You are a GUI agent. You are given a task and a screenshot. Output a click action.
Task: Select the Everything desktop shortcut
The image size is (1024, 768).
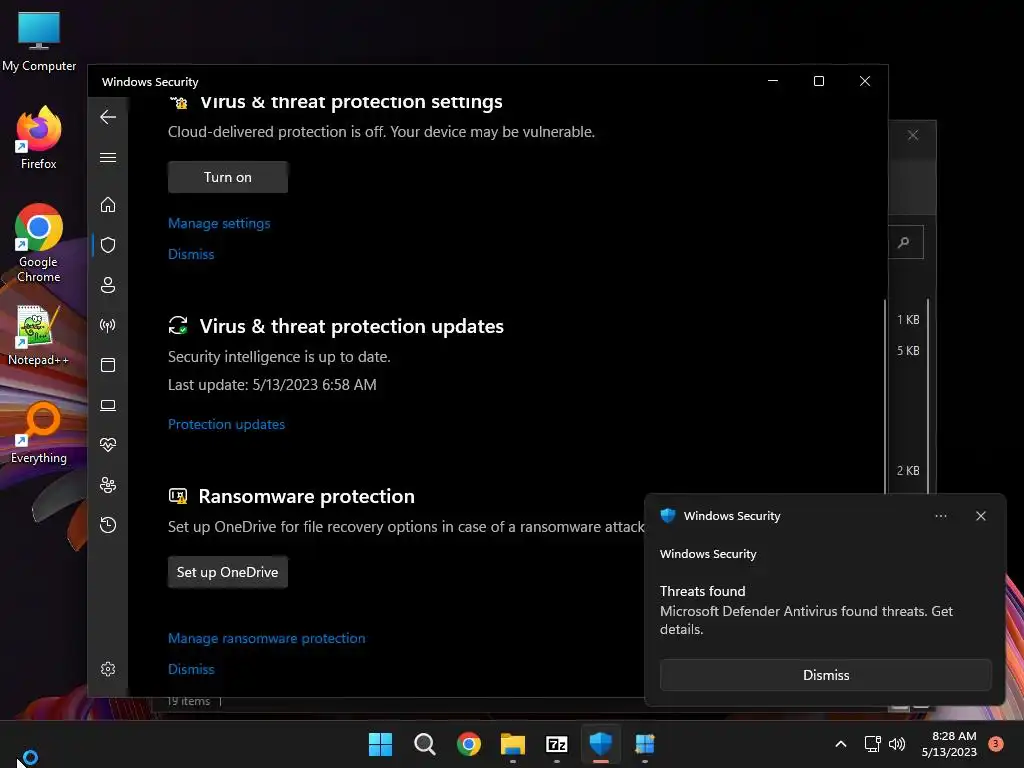tap(39, 433)
